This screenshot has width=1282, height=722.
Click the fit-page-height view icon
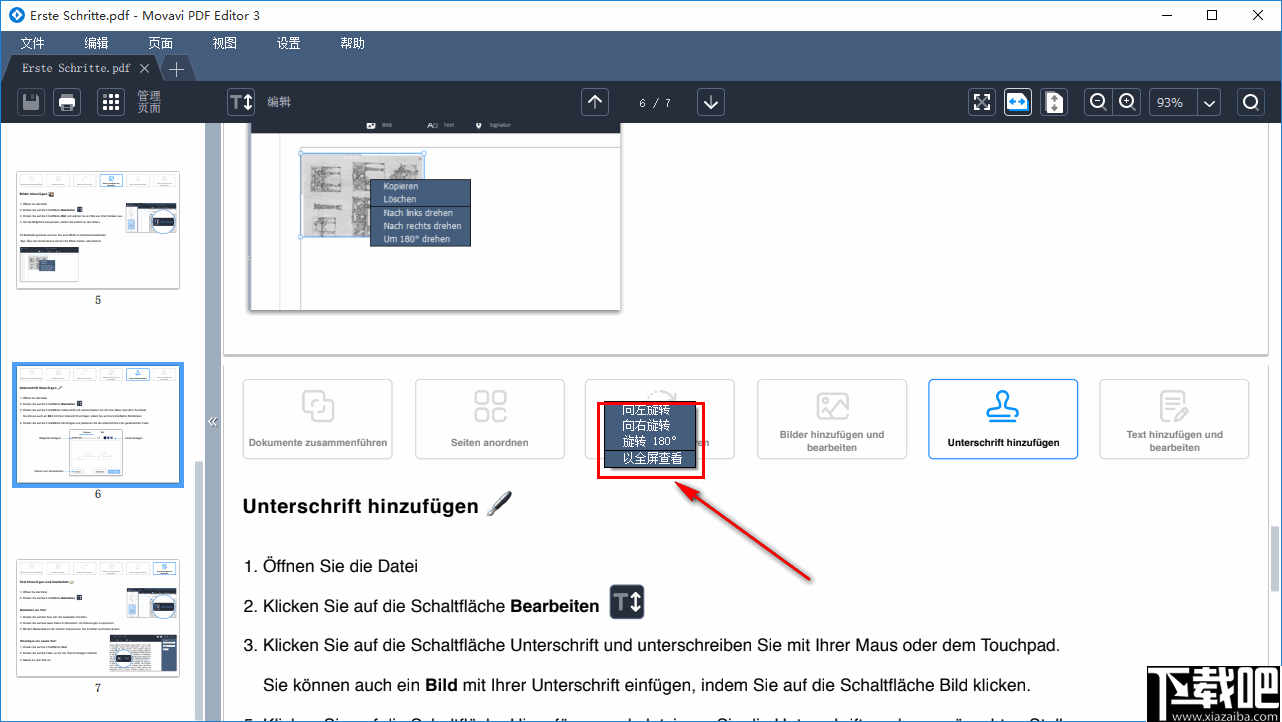tap(1053, 101)
